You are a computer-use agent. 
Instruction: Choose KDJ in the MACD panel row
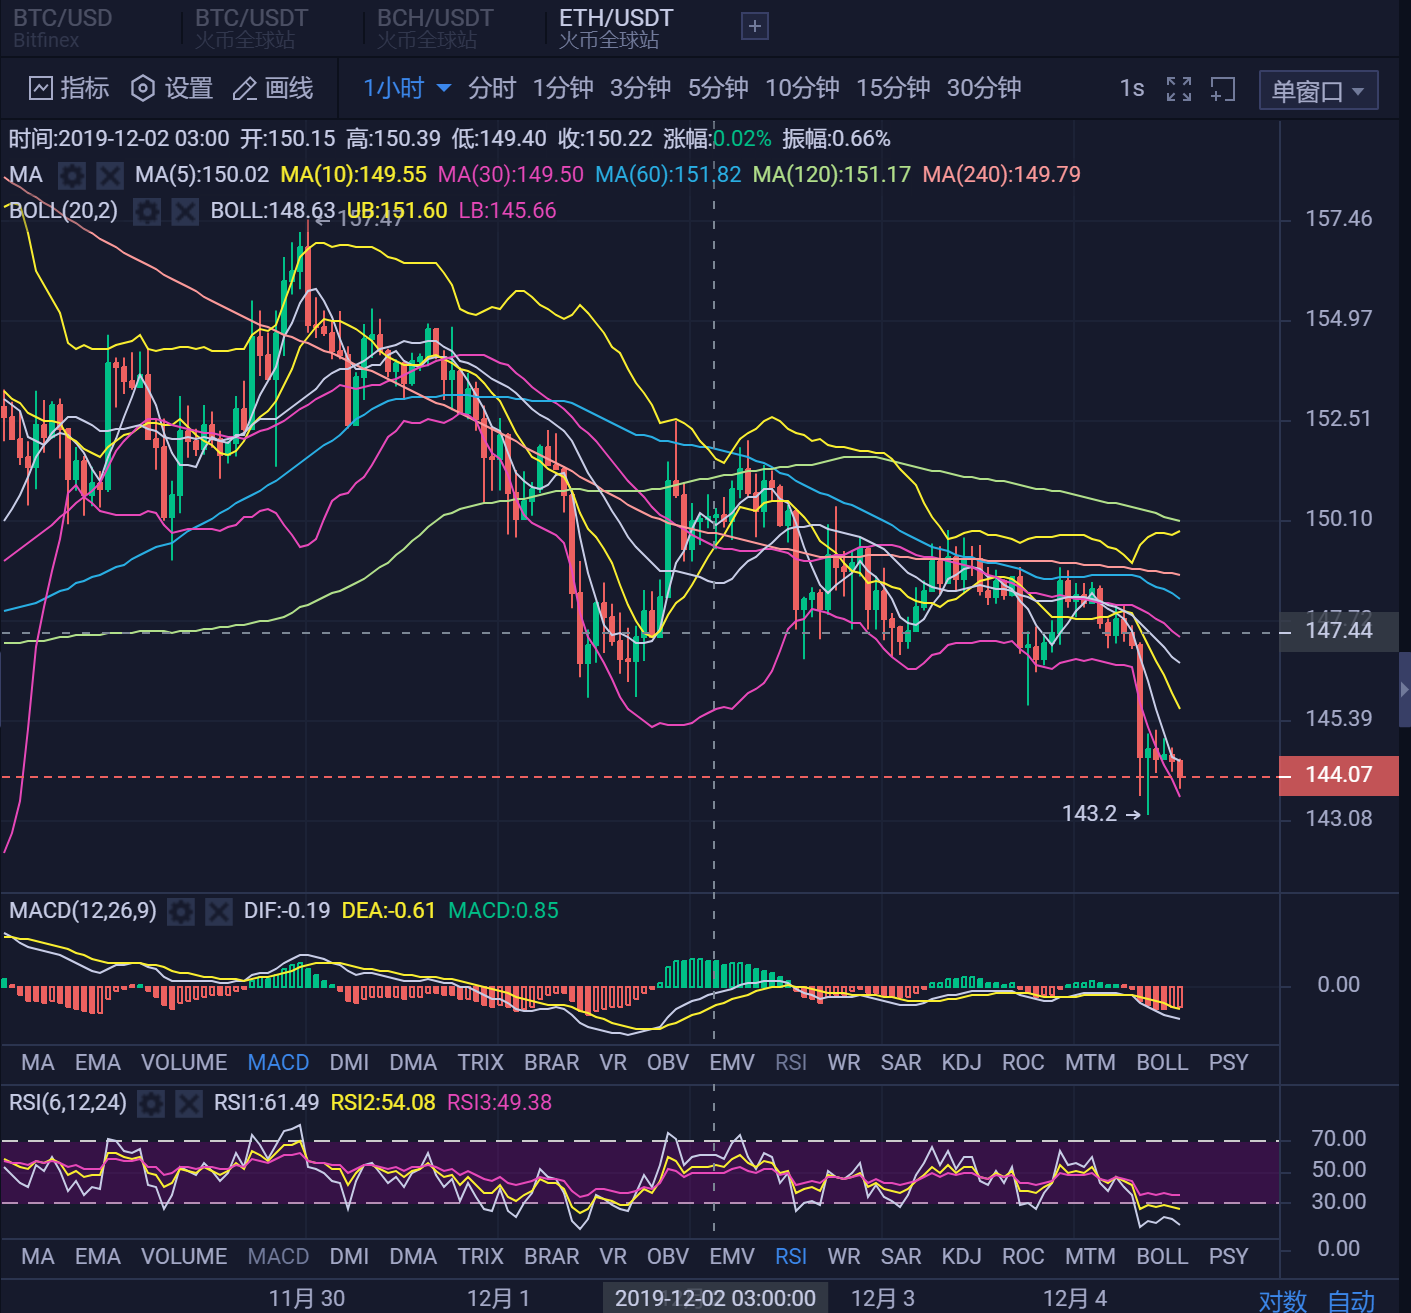click(962, 1063)
